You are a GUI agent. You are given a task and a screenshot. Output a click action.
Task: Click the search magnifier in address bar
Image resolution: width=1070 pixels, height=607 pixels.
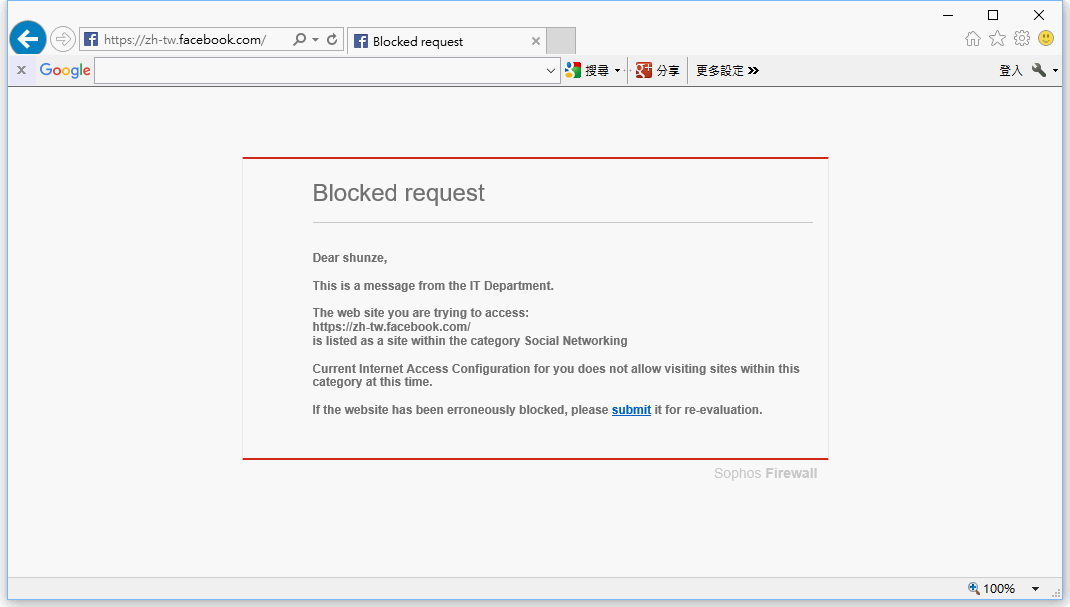coord(299,40)
